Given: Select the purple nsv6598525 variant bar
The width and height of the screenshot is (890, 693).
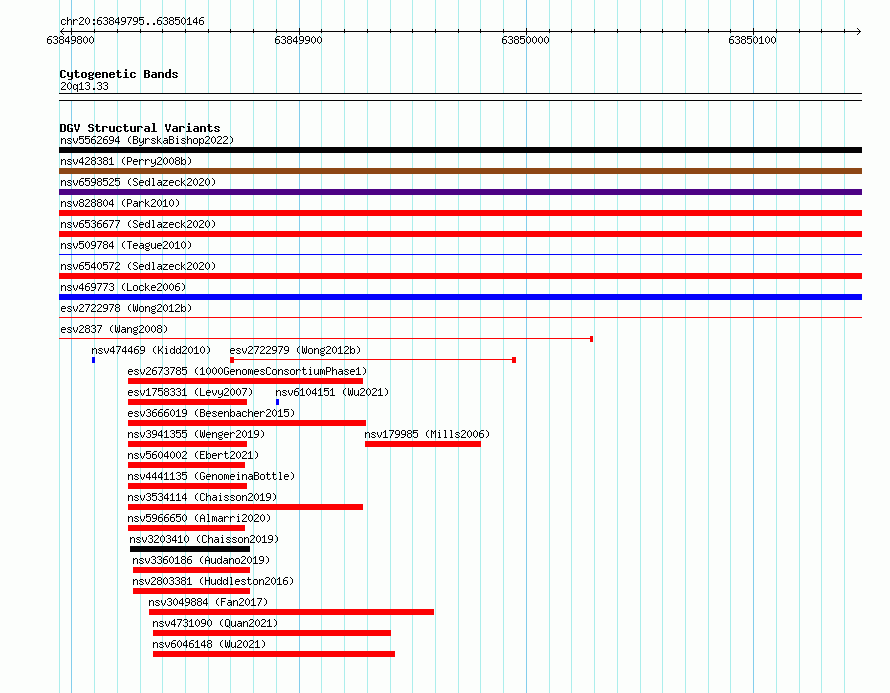Looking at the screenshot, I should click(x=460, y=192).
